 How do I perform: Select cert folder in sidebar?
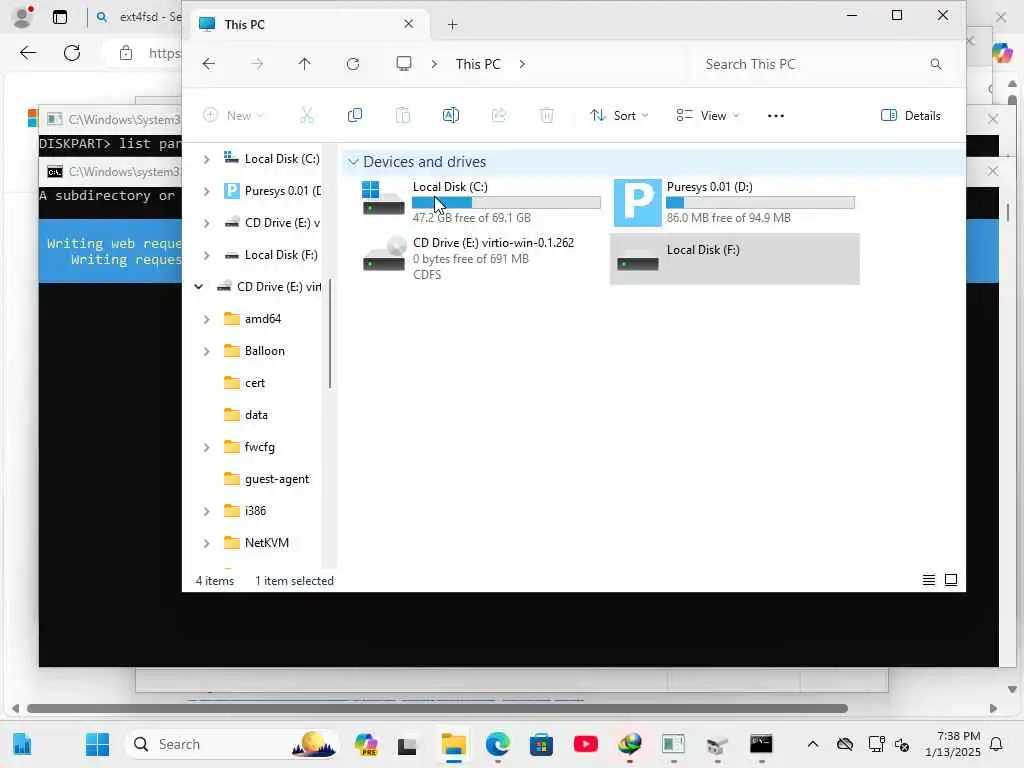pyautogui.click(x=255, y=383)
